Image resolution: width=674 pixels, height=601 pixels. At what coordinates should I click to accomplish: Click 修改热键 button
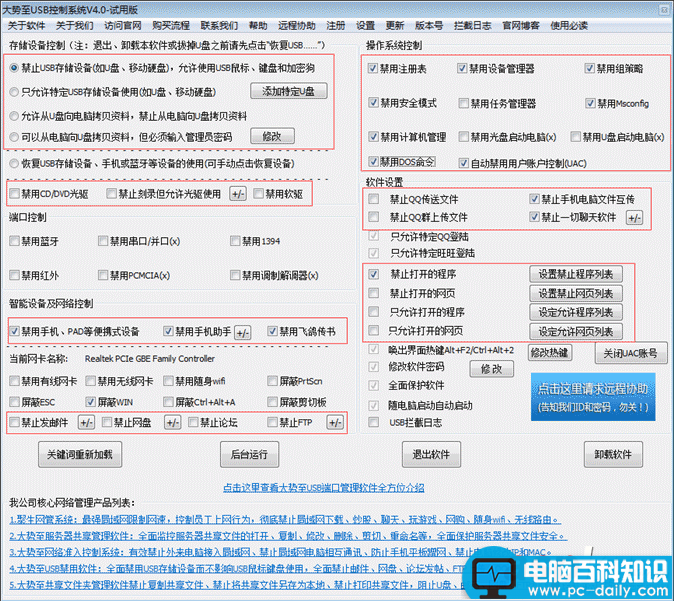[550, 353]
